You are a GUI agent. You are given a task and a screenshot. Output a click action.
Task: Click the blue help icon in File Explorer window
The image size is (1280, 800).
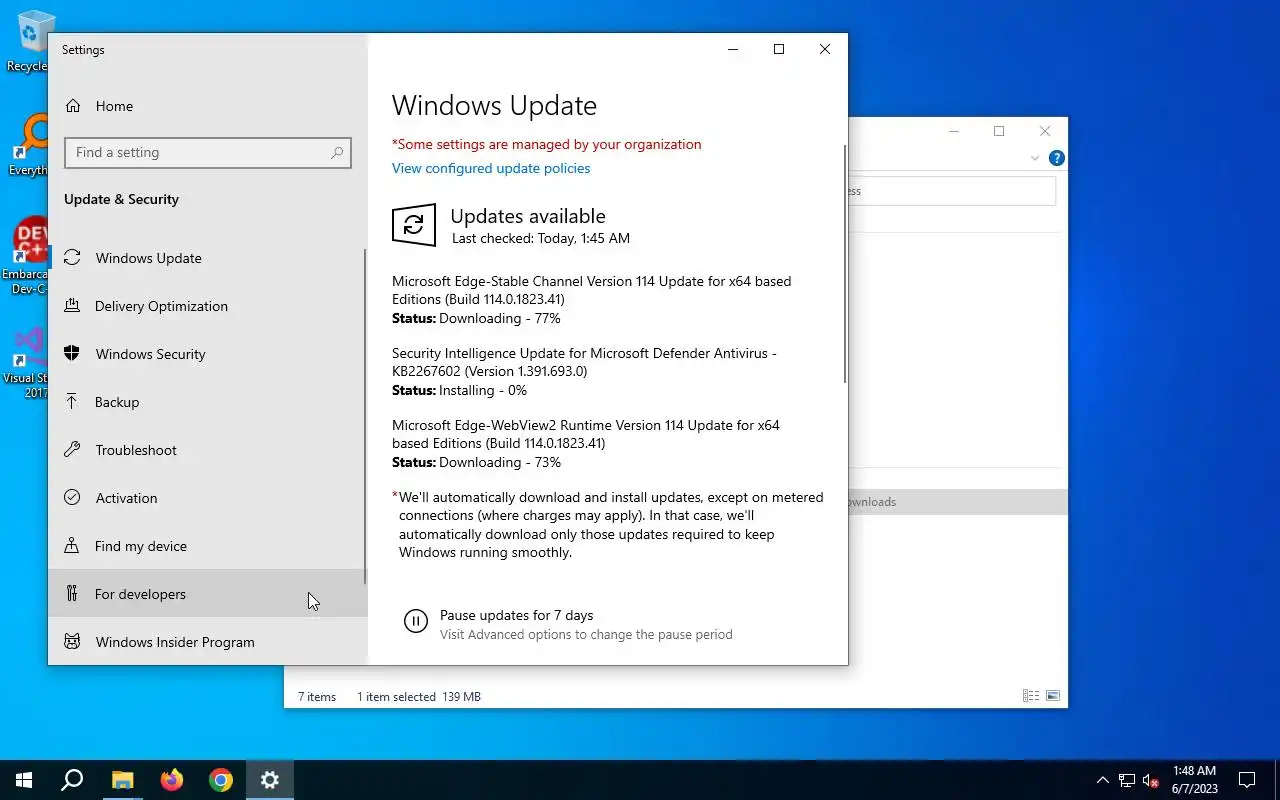(x=1057, y=158)
